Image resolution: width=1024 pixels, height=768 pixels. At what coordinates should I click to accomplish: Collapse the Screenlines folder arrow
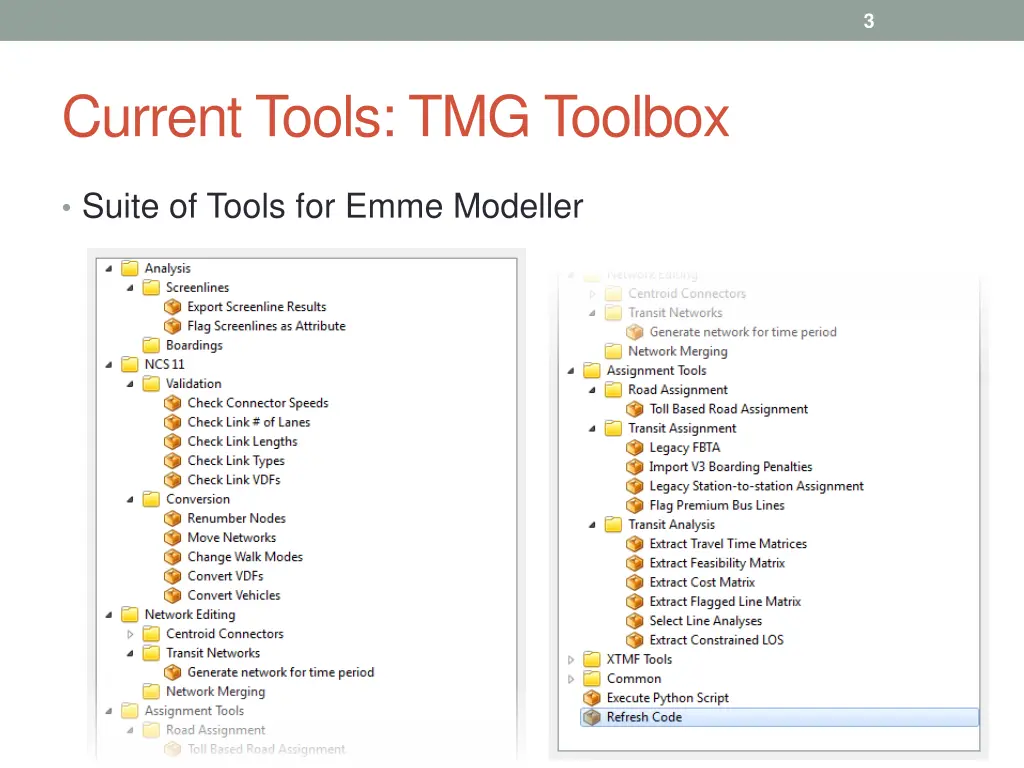pyautogui.click(x=130, y=288)
